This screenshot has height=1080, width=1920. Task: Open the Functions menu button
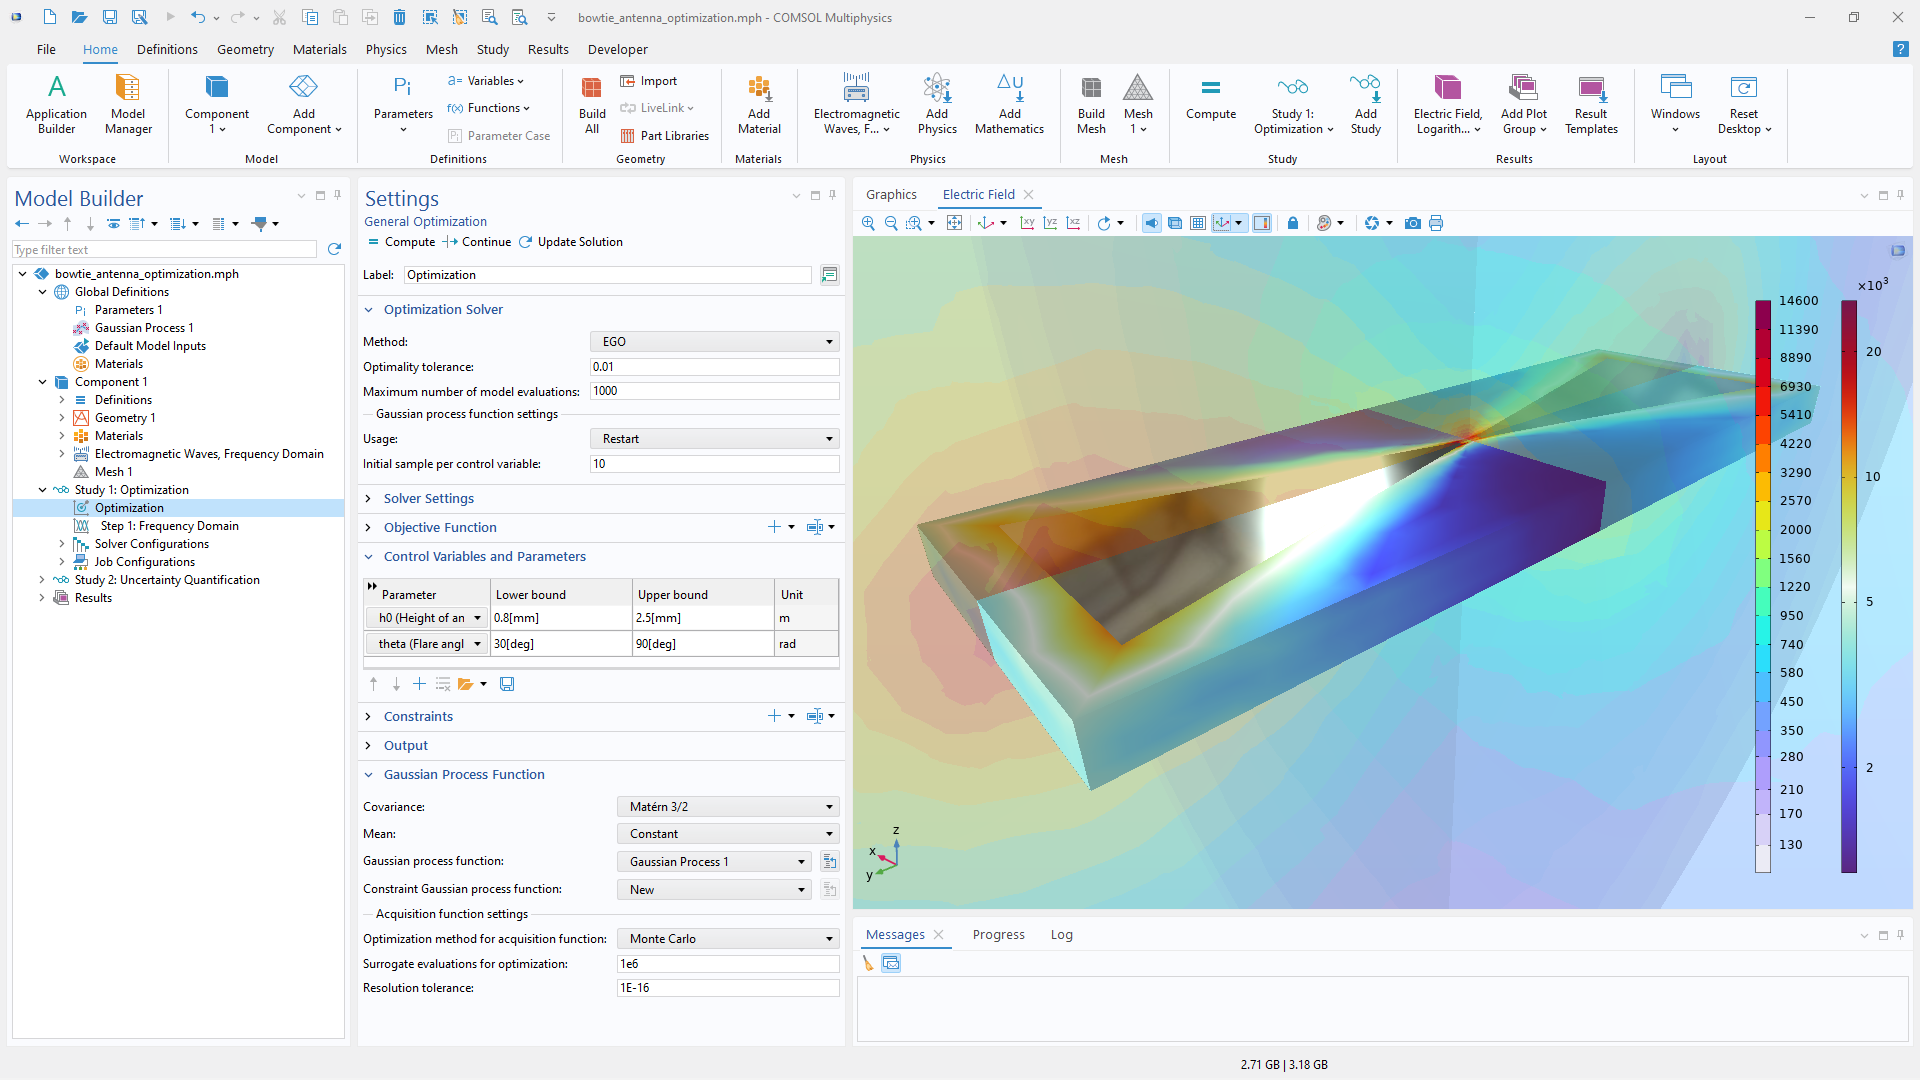489,108
